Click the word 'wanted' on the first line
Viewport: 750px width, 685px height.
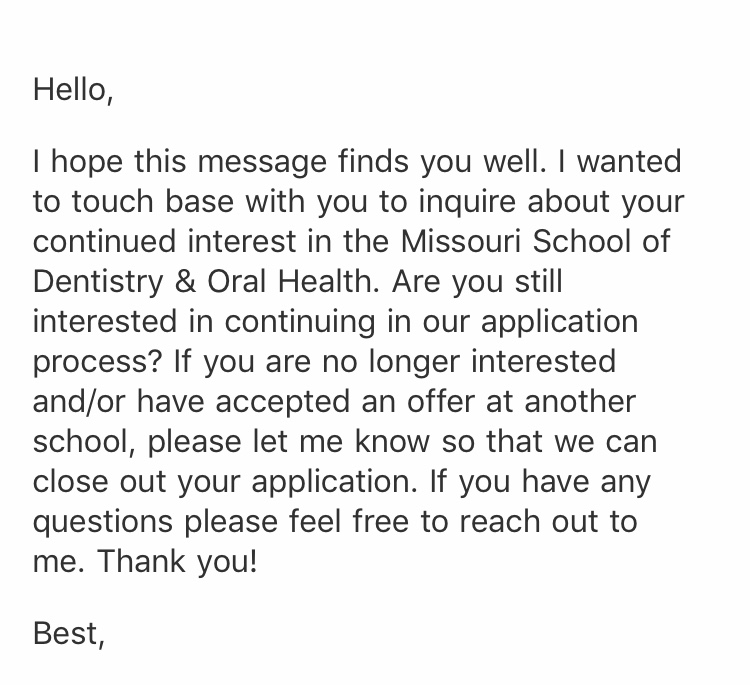coord(629,162)
